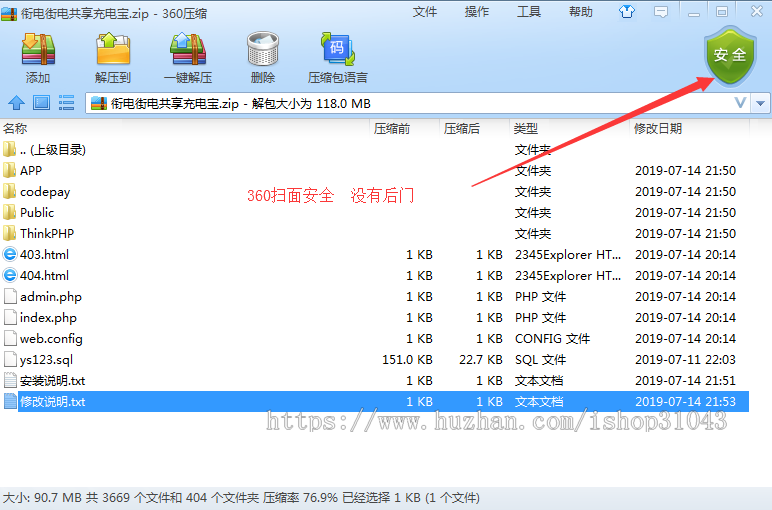The image size is (772, 510).
Task: Click the CONFIG 文件 type cell
Action: coord(552,339)
